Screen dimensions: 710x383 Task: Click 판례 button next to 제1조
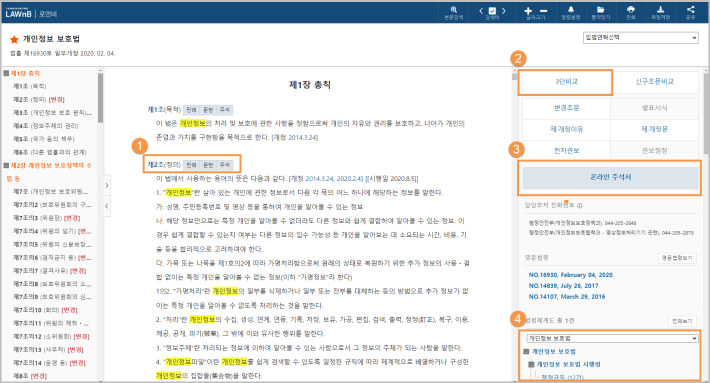point(191,110)
